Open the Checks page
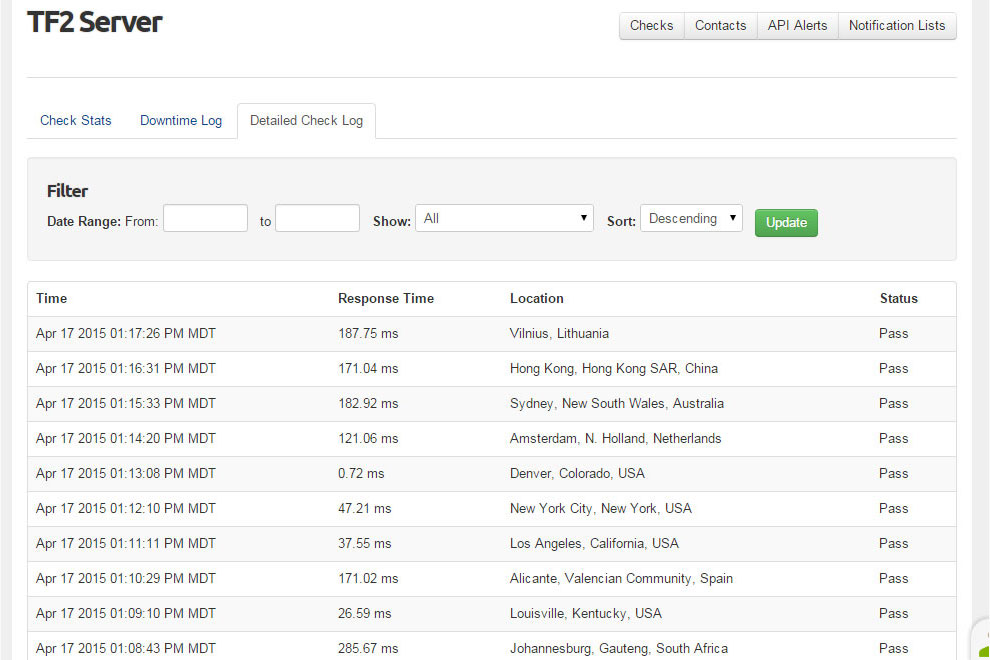Viewport: 990px width, 660px height. 652,26
